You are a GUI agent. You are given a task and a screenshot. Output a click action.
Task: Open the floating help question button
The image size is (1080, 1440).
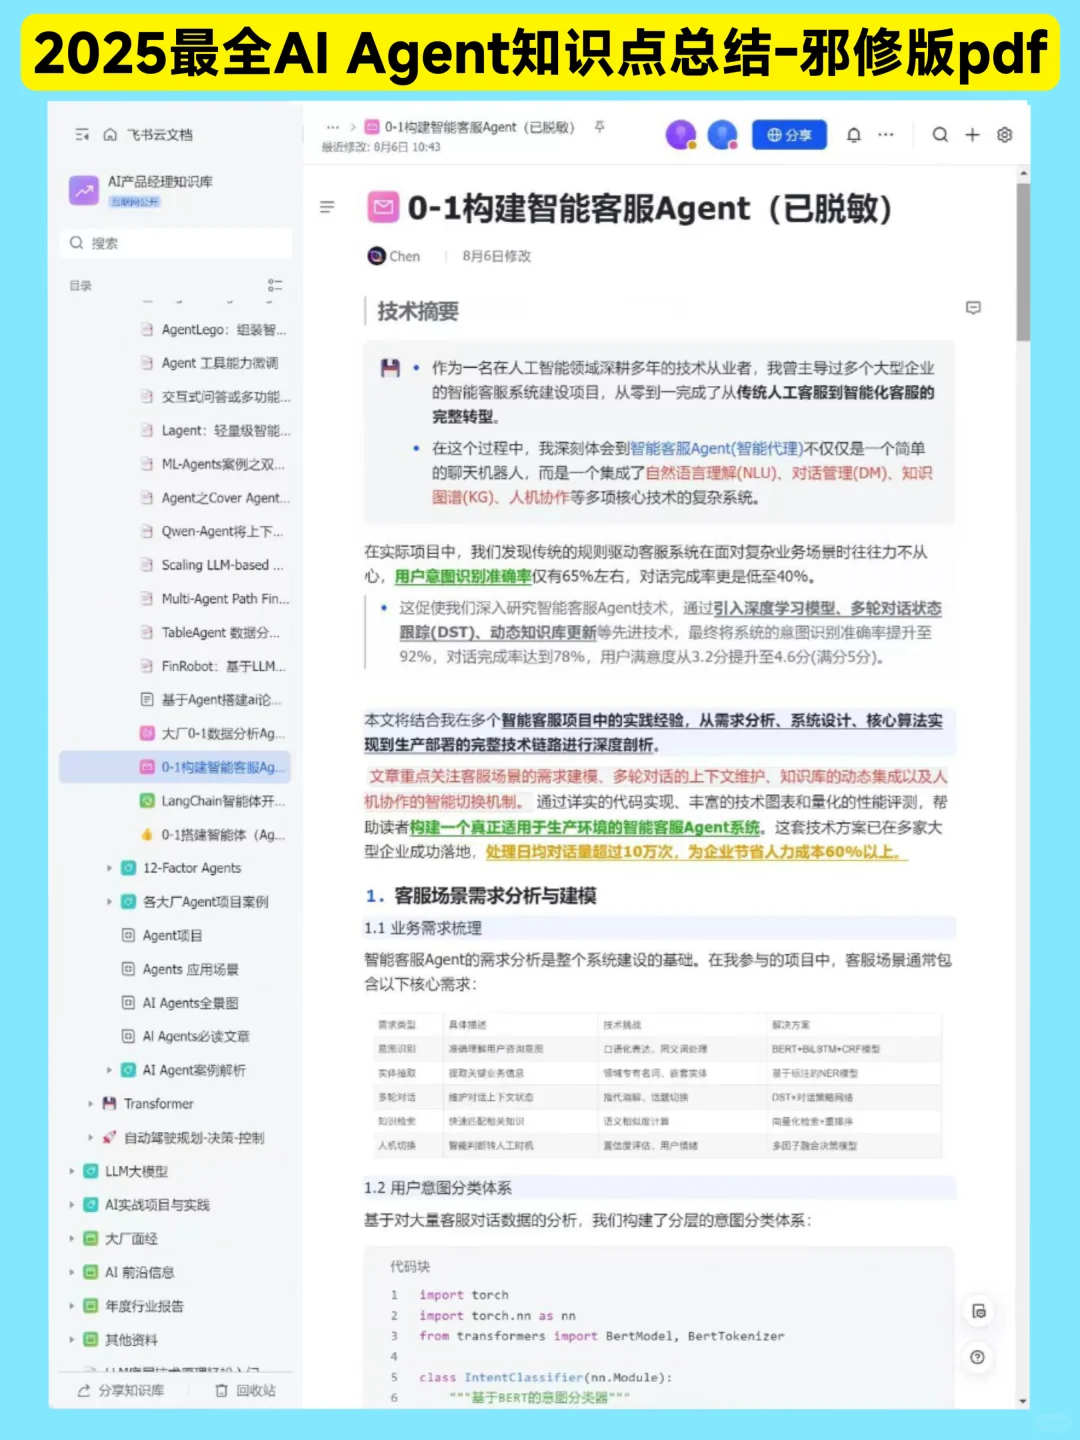(x=978, y=1357)
